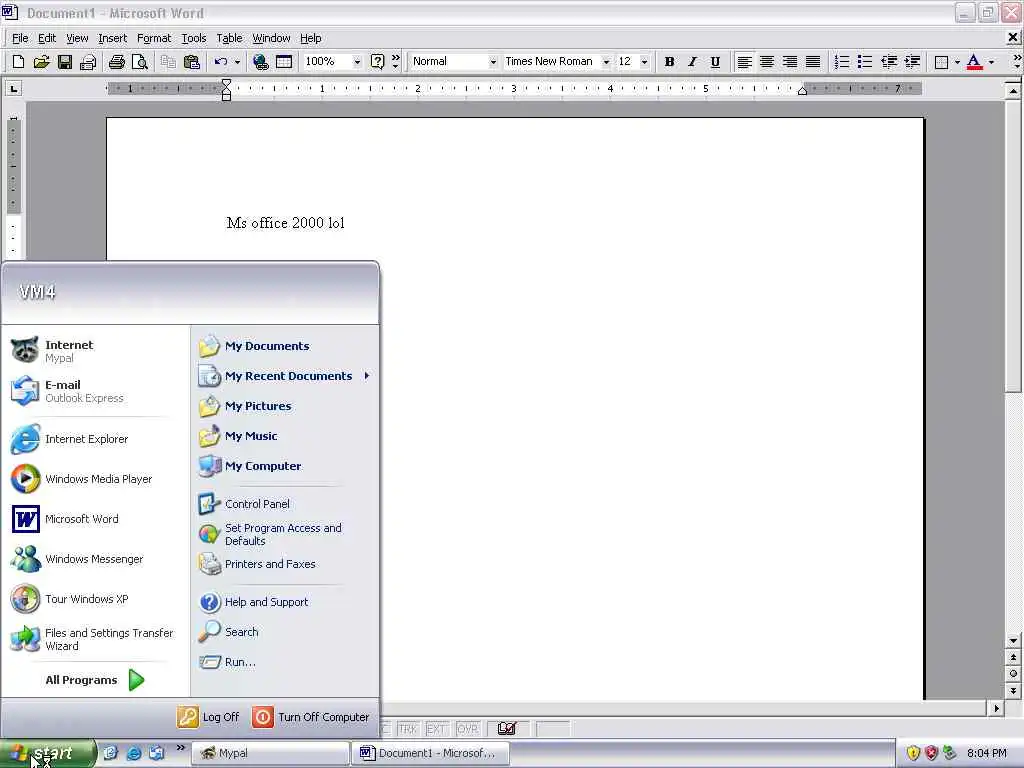Image resolution: width=1024 pixels, height=768 pixels.
Task: Open the Times New Roman font dropdown
Action: (x=606, y=61)
